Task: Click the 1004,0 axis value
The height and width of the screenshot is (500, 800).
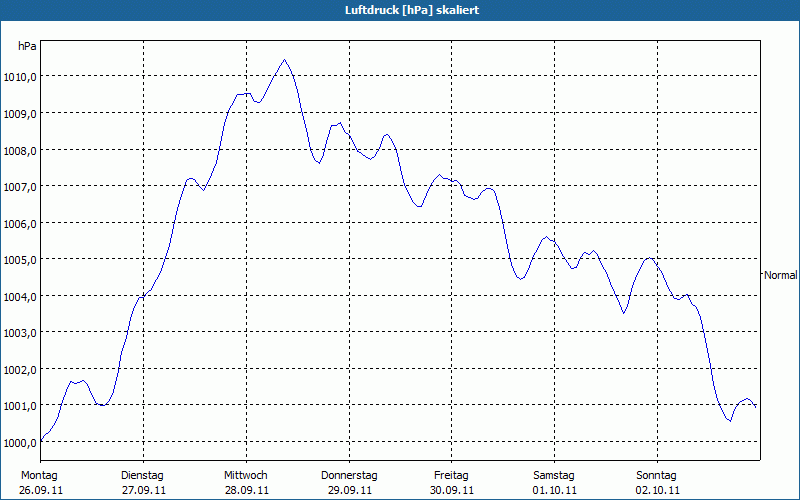Action: click(x=20, y=297)
